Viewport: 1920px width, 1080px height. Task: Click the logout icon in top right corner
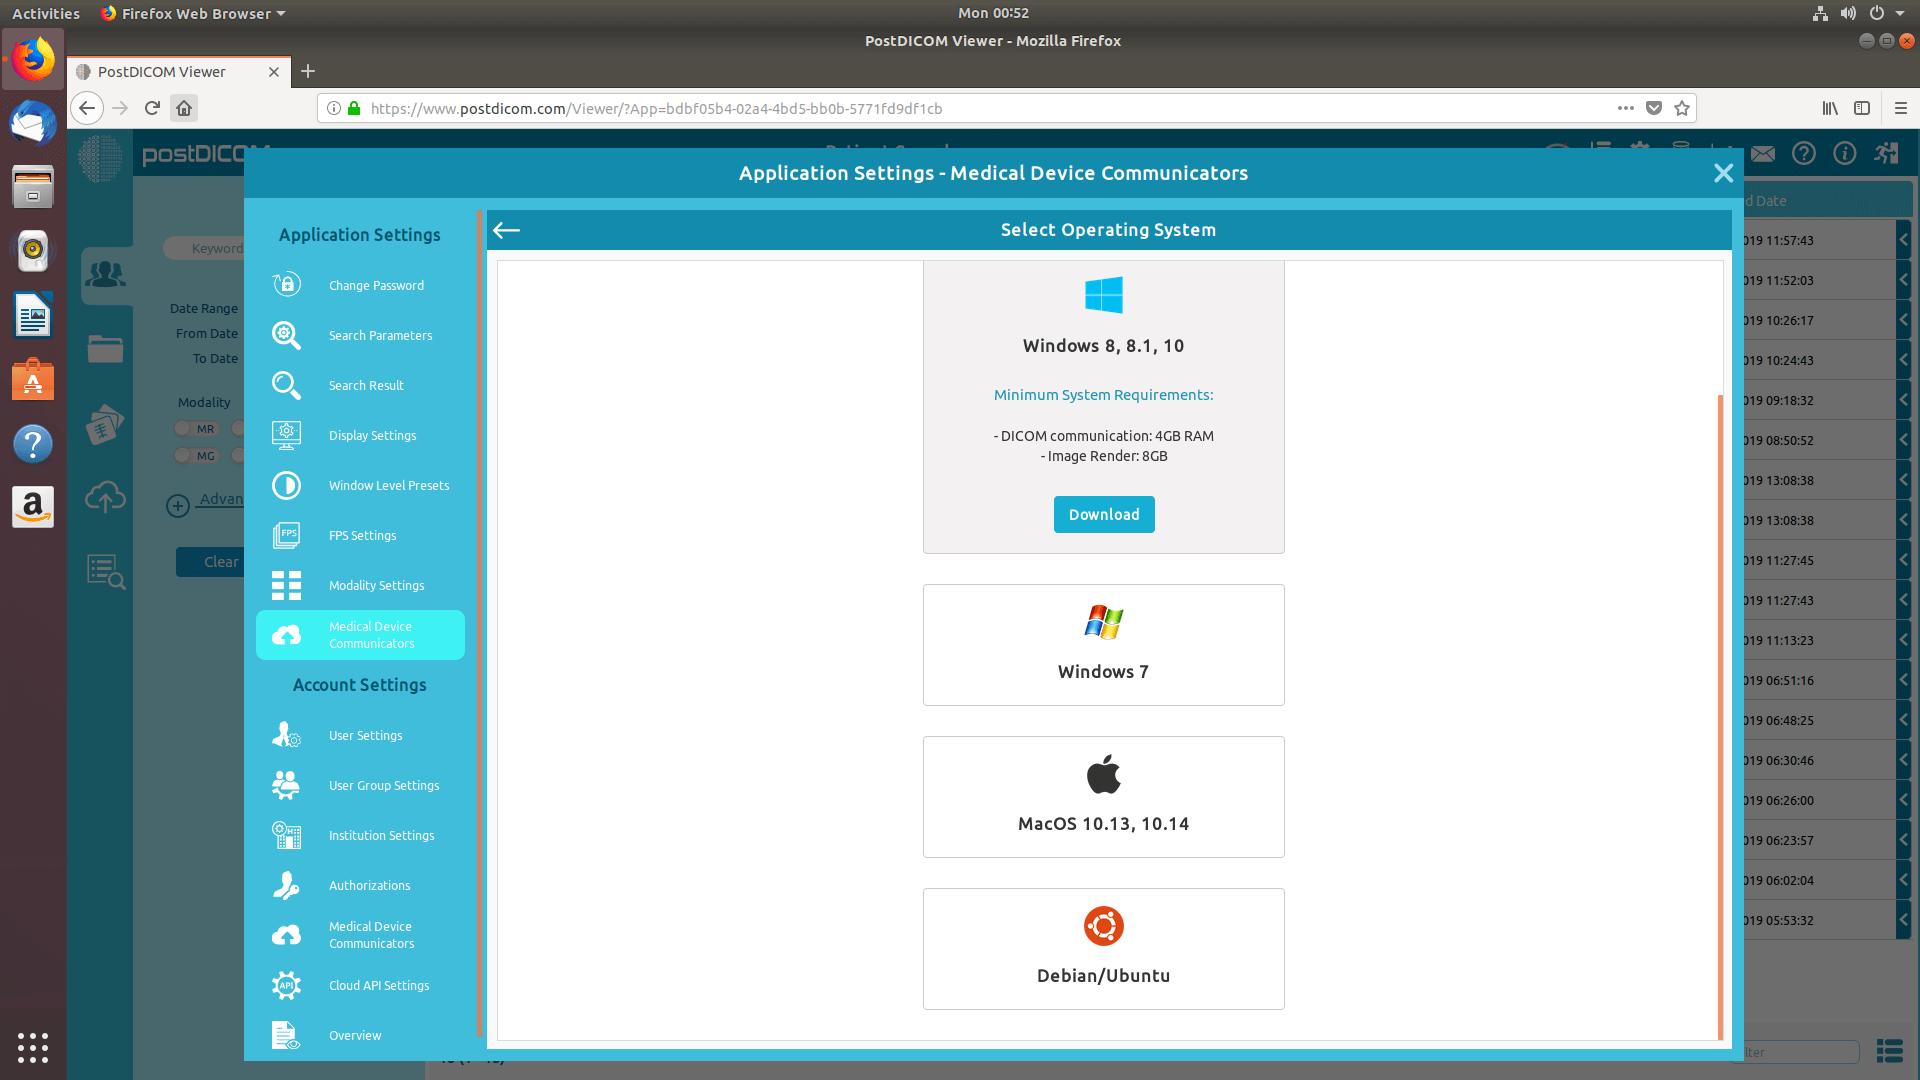point(1885,153)
